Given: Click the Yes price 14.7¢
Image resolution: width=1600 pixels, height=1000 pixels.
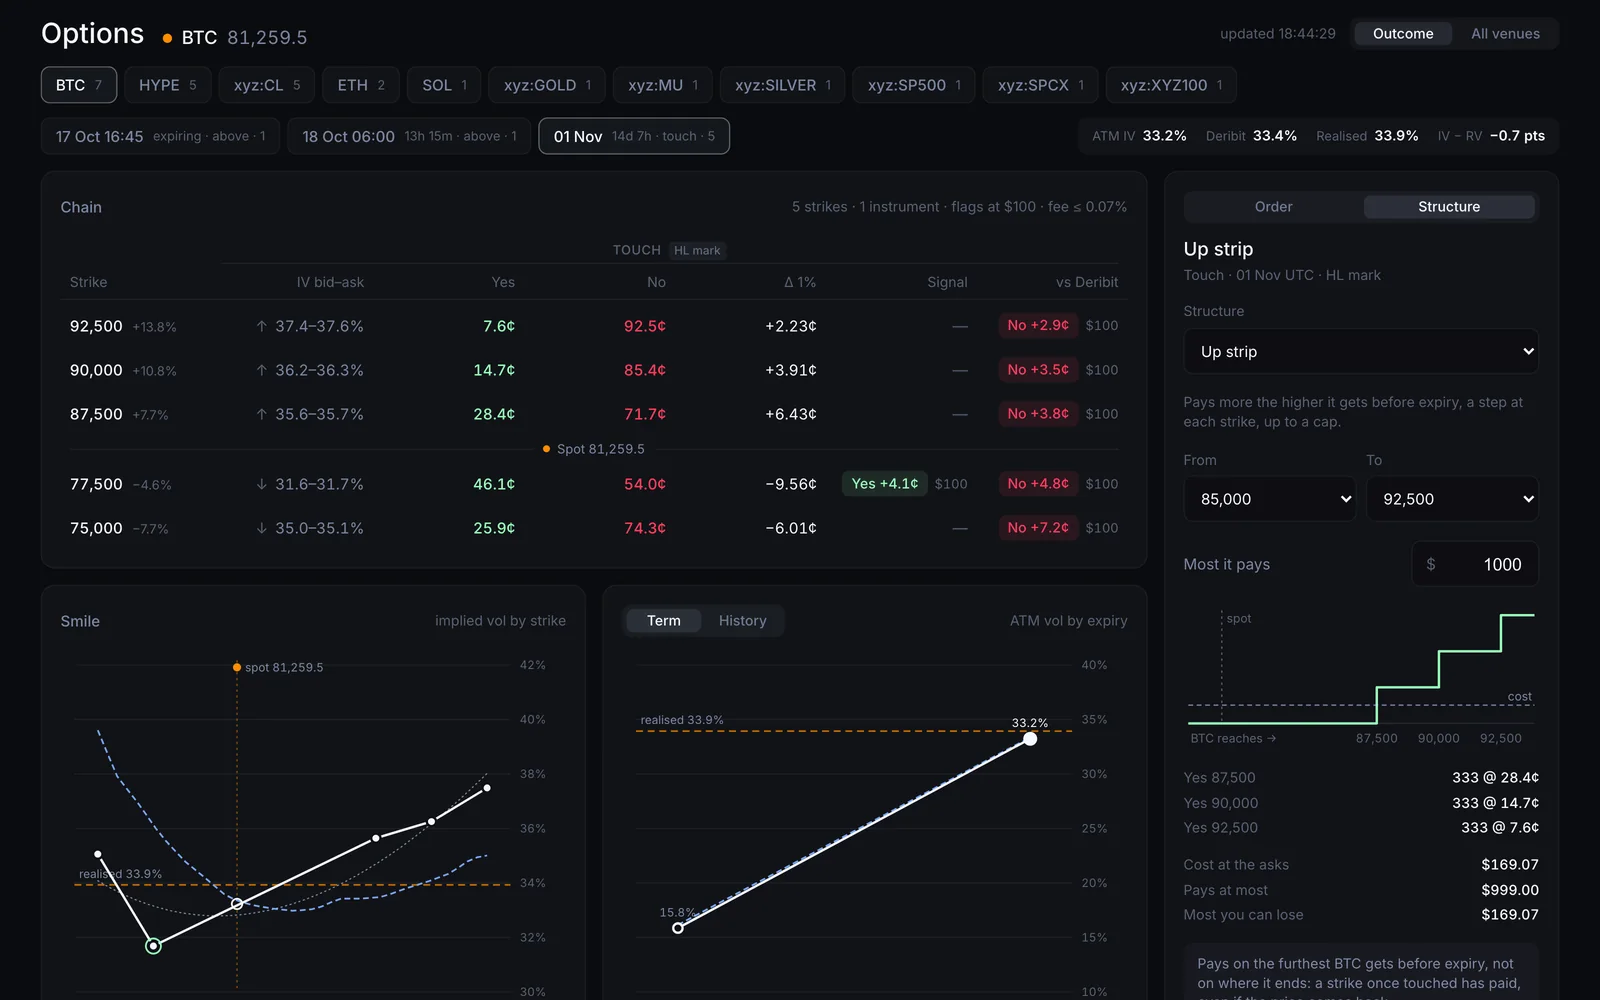Looking at the screenshot, I should pos(494,370).
